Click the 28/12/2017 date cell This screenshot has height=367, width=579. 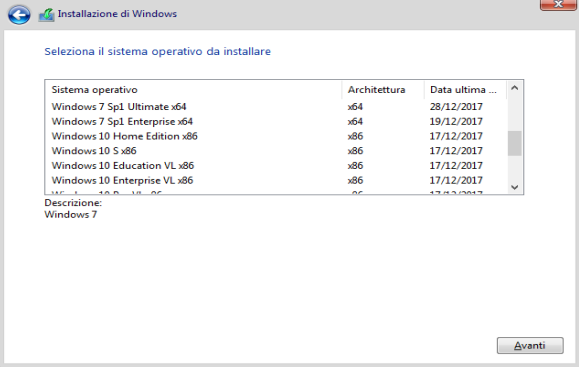point(456,107)
